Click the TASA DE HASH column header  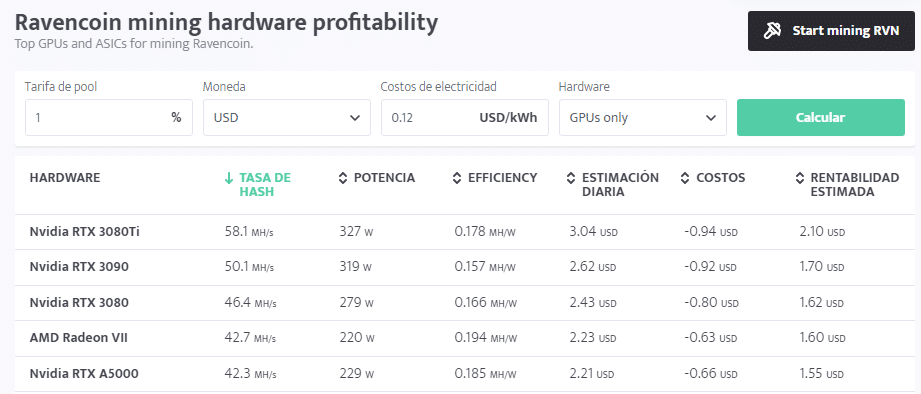coord(265,184)
